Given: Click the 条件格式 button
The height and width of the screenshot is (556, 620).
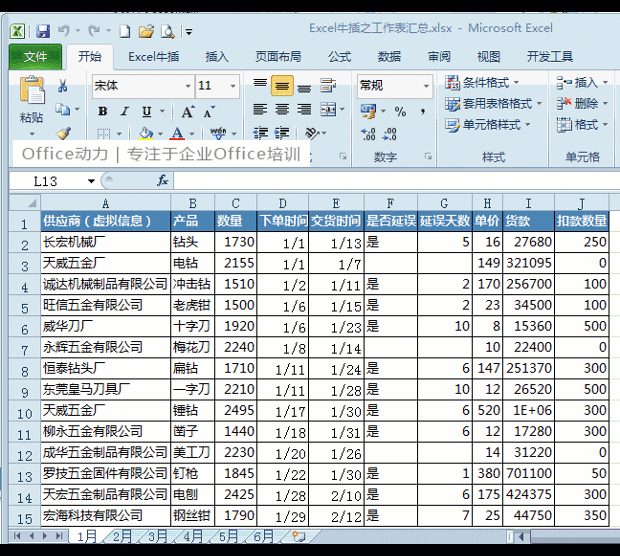Looking at the screenshot, I should click(482, 83).
